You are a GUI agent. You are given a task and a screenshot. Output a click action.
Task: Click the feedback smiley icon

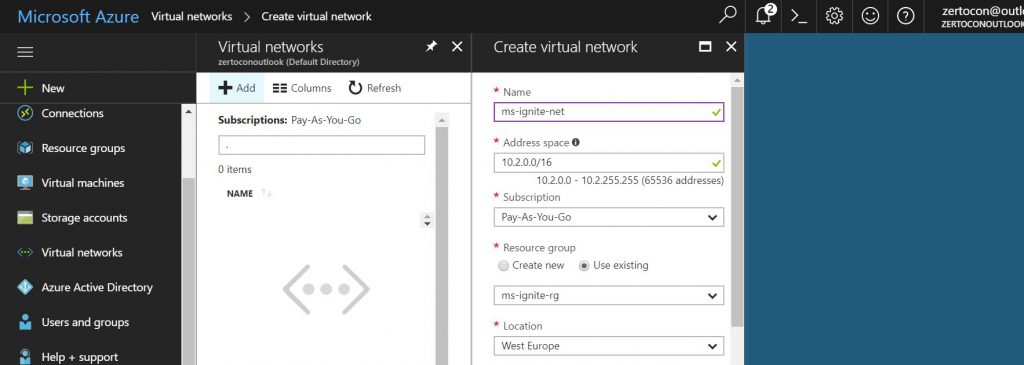coord(870,16)
